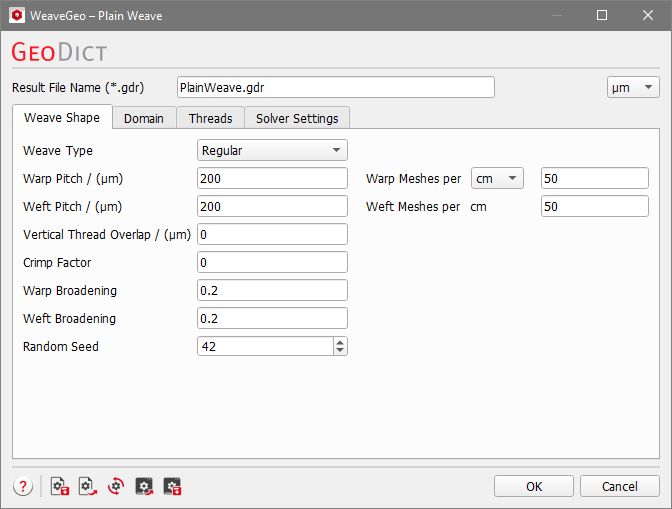672x509 pixels.
Task: Click the 'Weave Type' label
Action: coord(58,150)
